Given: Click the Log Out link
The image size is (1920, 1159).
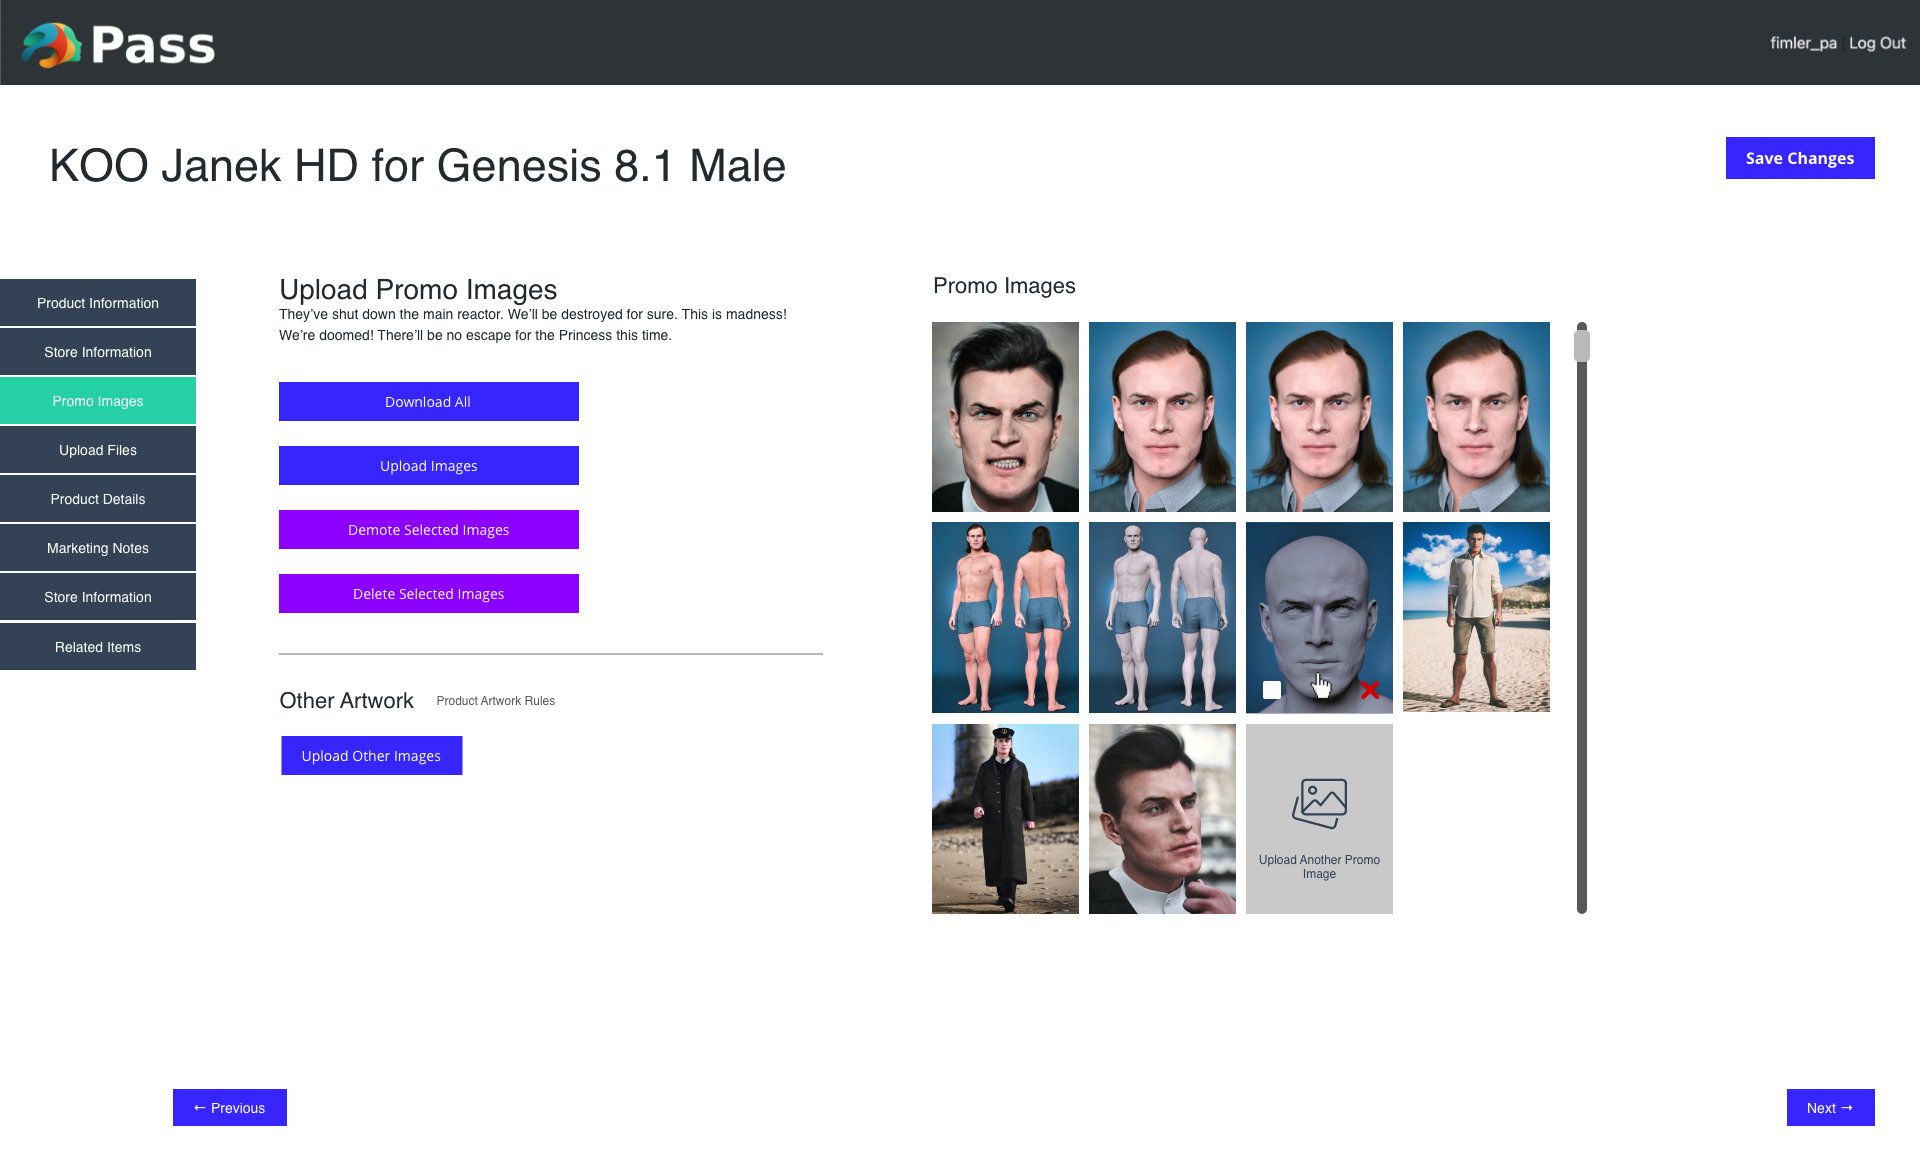Looking at the screenshot, I should tap(1877, 43).
